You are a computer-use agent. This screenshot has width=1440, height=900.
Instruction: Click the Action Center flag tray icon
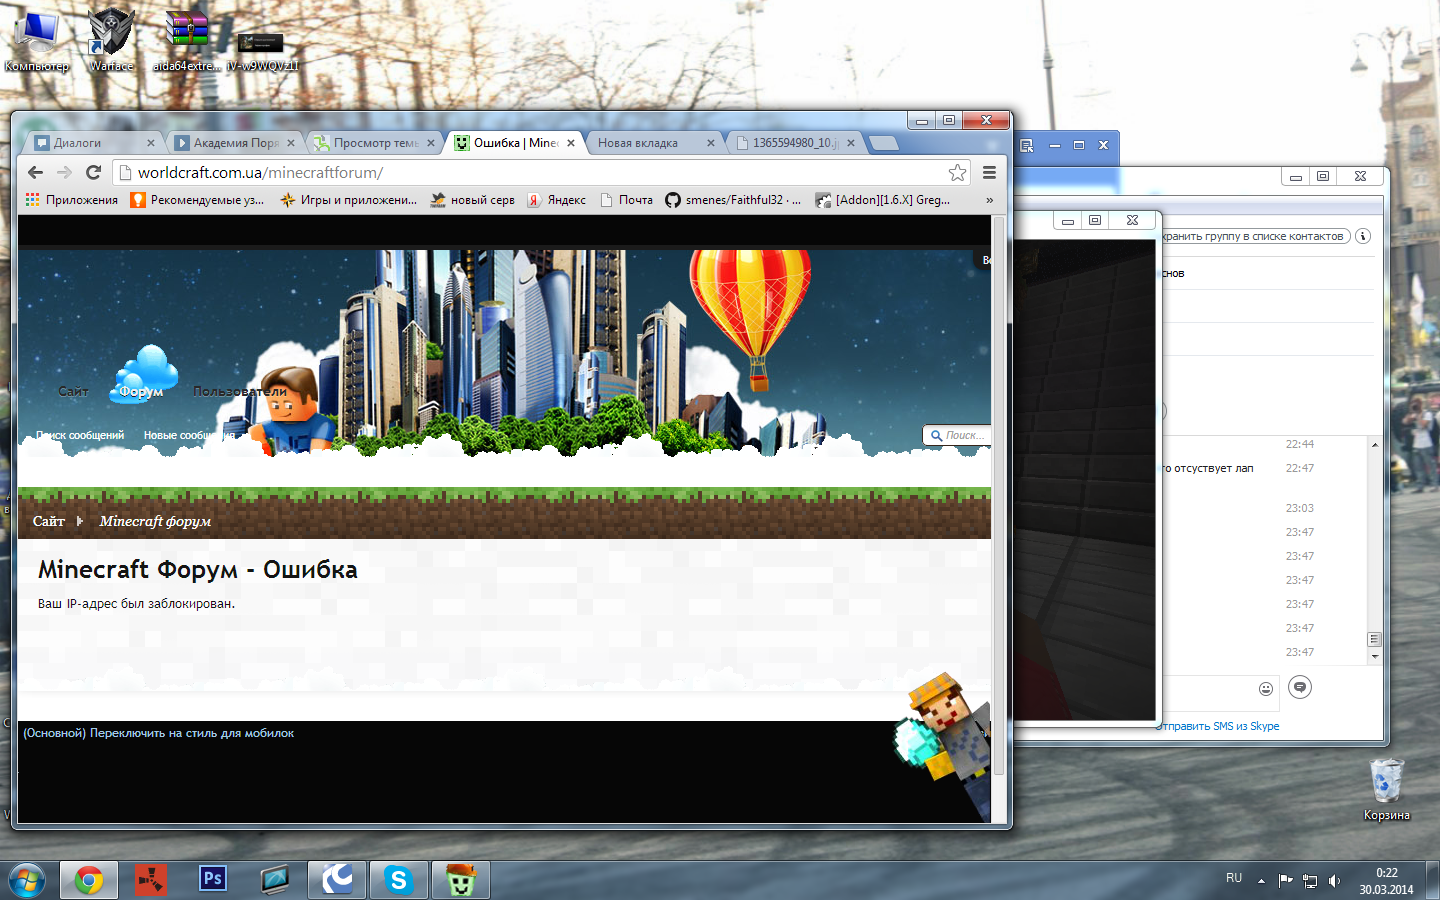(x=1285, y=881)
